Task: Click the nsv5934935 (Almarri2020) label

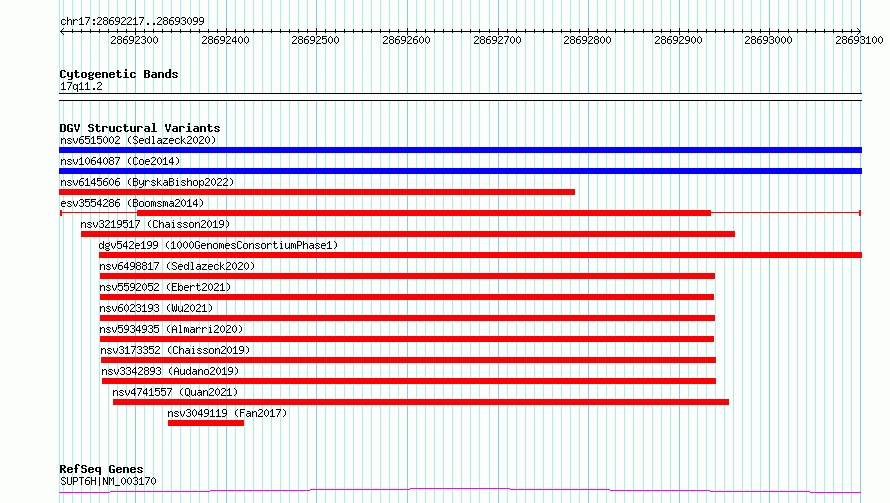Action: pyautogui.click(x=171, y=329)
